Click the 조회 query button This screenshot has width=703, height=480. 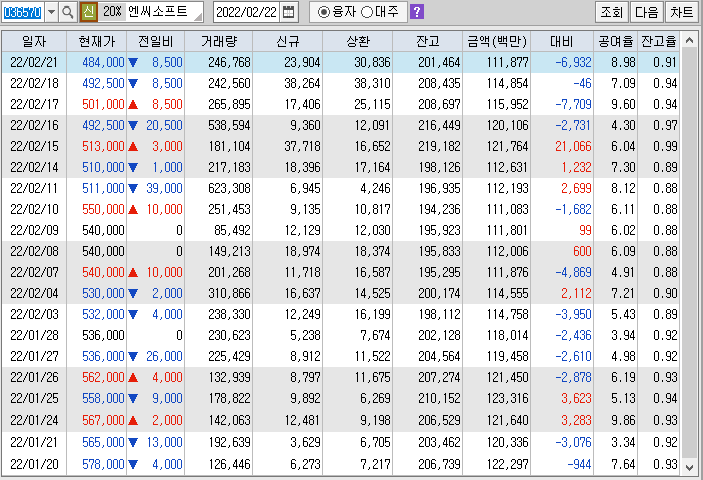pyautogui.click(x=612, y=12)
